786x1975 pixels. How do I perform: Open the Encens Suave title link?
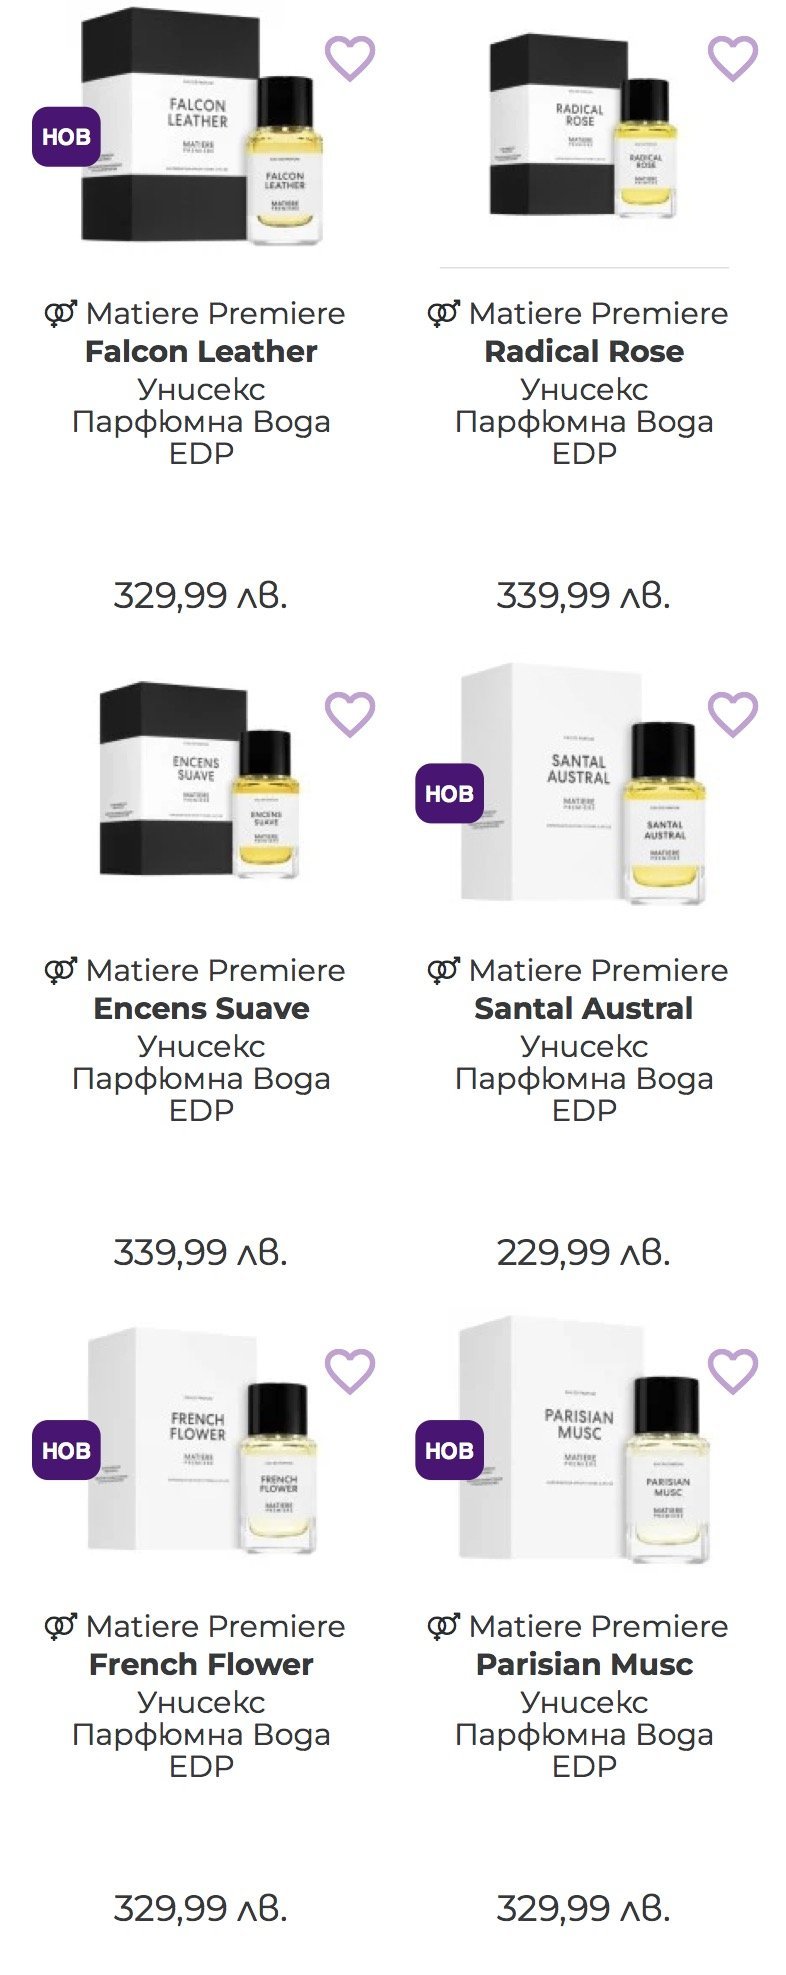(201, 1008)
